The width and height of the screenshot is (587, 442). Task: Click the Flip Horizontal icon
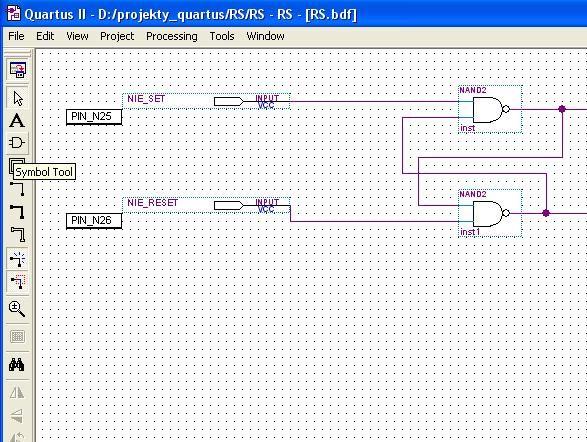tap(17, 393)
